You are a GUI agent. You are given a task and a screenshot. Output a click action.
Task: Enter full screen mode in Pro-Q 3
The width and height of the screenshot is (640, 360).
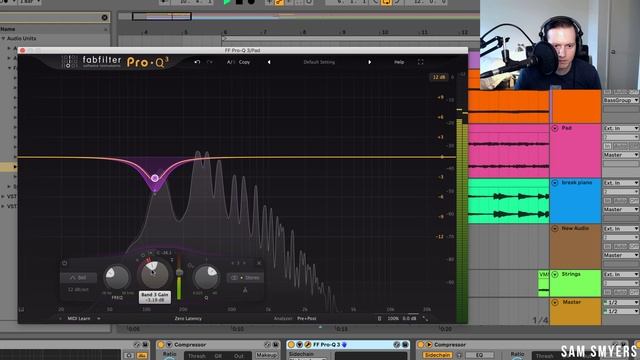coord(420,62)
